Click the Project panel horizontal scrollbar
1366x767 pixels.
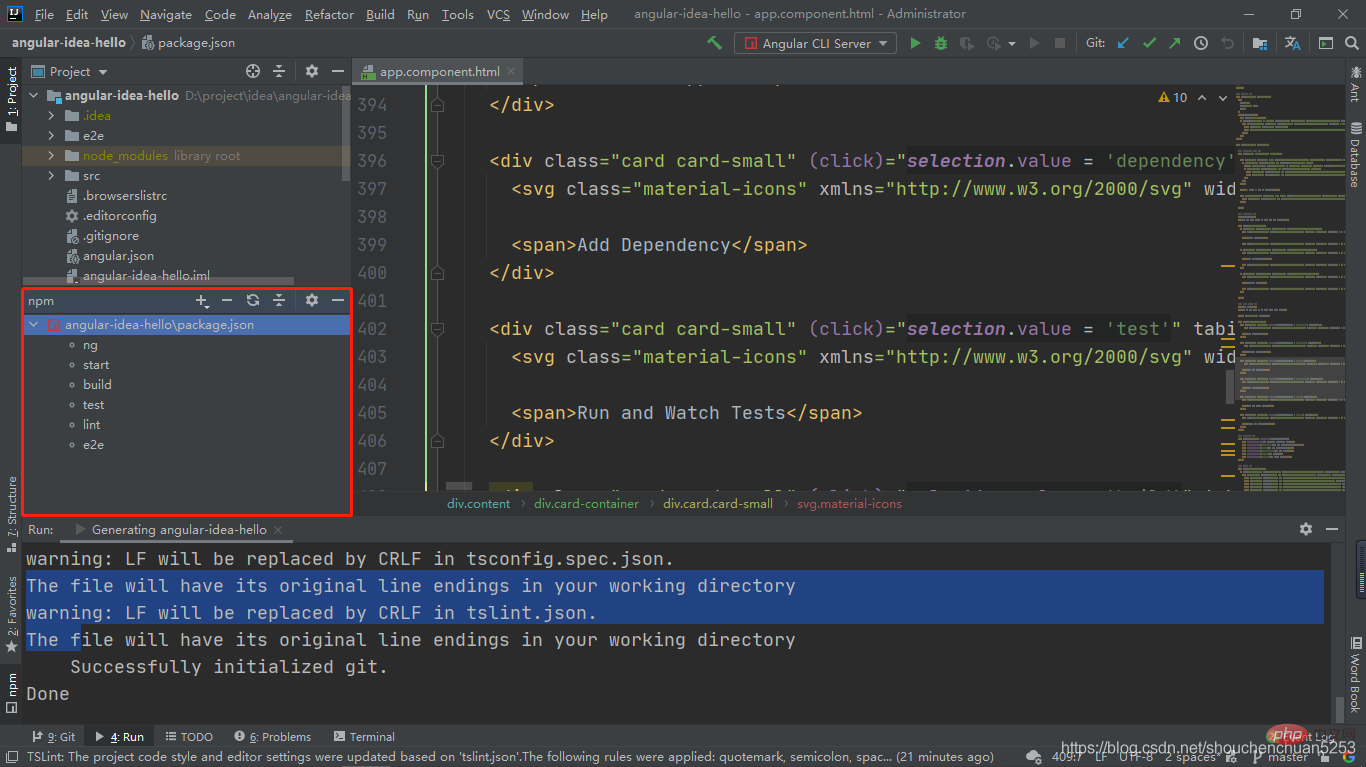pos(158,282)
